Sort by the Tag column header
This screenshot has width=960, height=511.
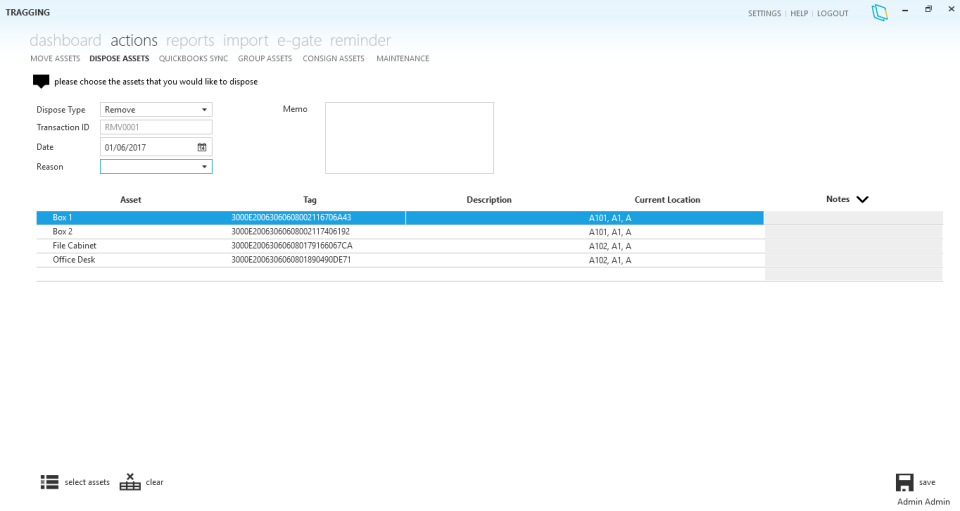(310, 200)
